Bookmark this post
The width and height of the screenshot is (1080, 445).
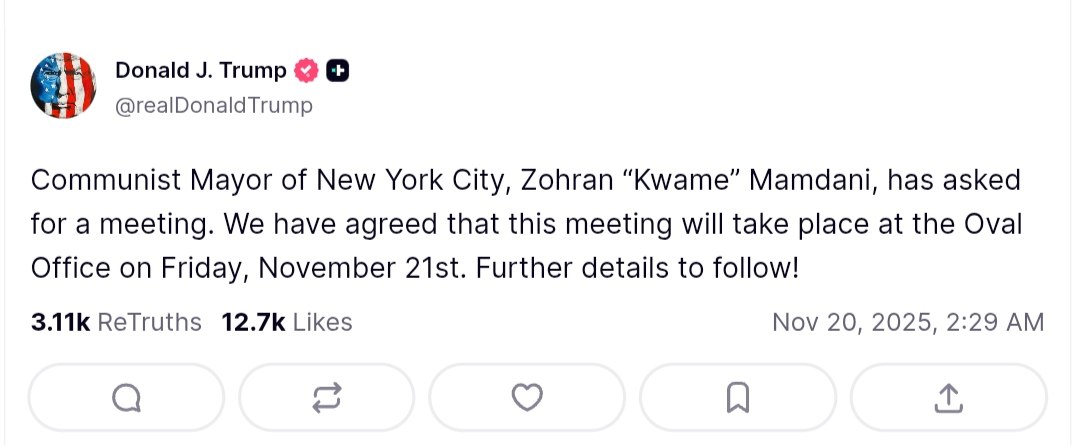coord(737,398)
